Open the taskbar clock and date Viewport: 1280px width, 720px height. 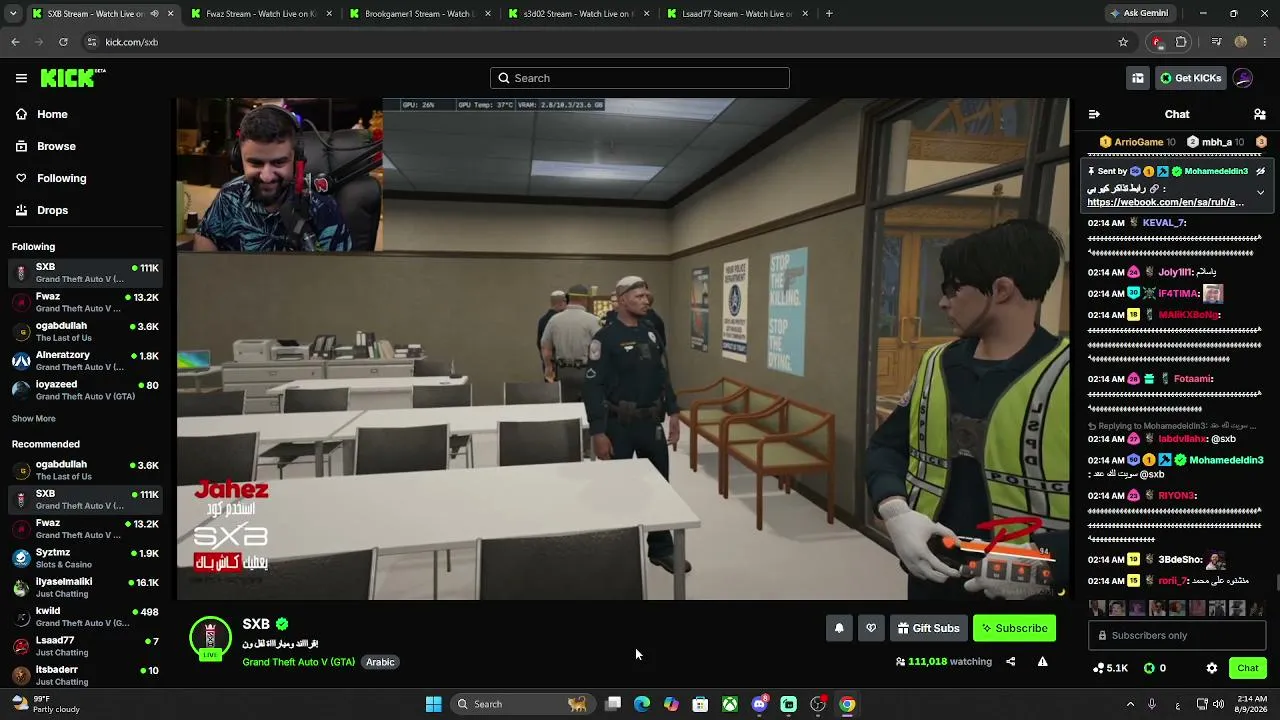coord(1252,704)
